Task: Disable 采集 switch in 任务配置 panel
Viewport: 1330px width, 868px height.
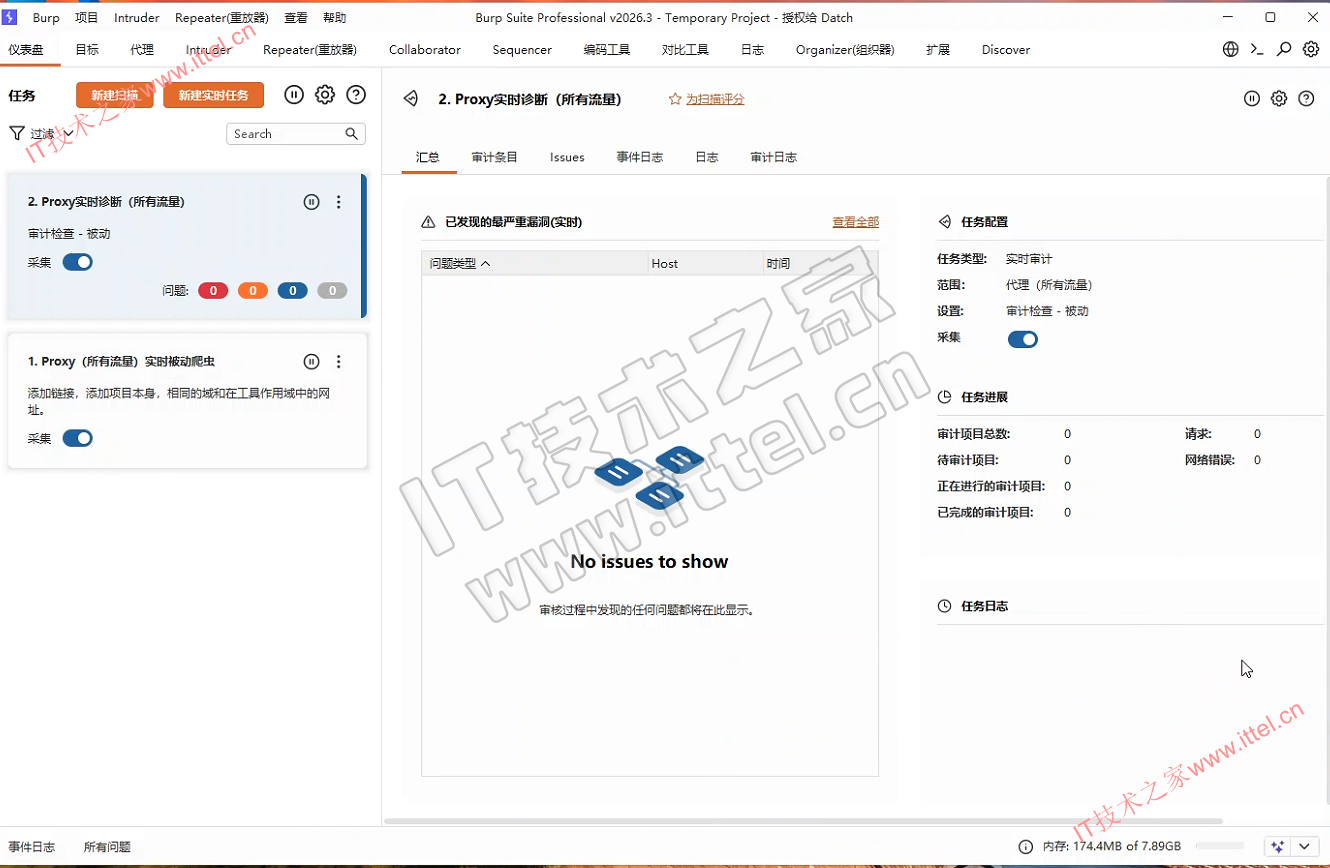Action: click(x=1022, y=339)
